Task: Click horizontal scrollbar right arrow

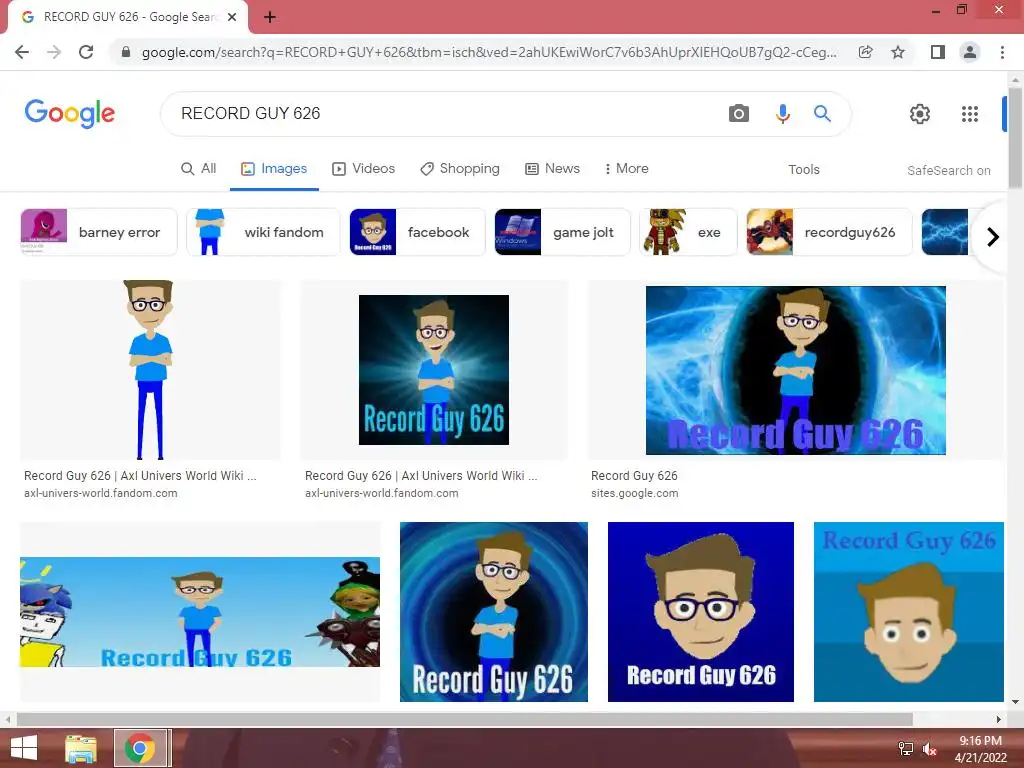Action: (x=998, y=719)
